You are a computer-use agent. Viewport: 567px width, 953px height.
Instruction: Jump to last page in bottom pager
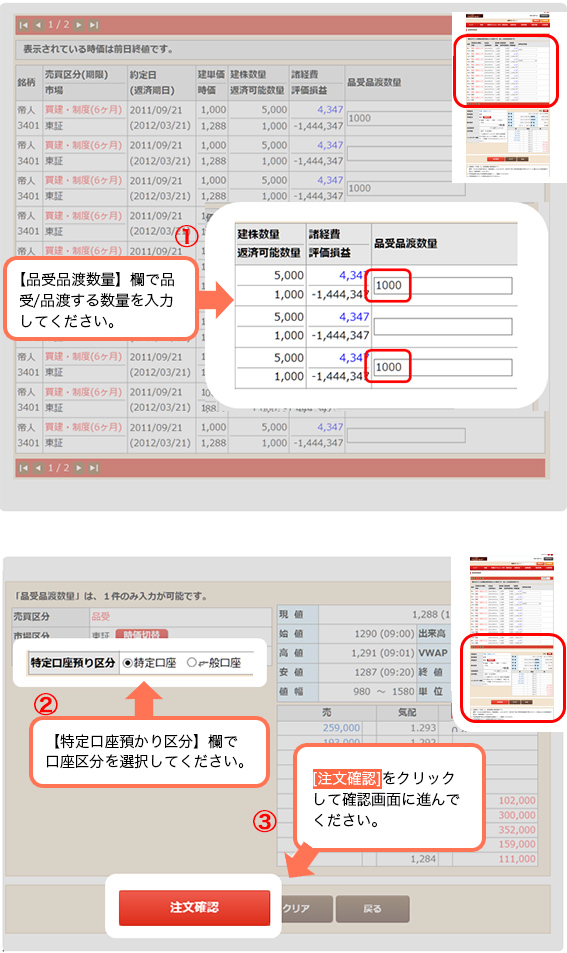94,468
